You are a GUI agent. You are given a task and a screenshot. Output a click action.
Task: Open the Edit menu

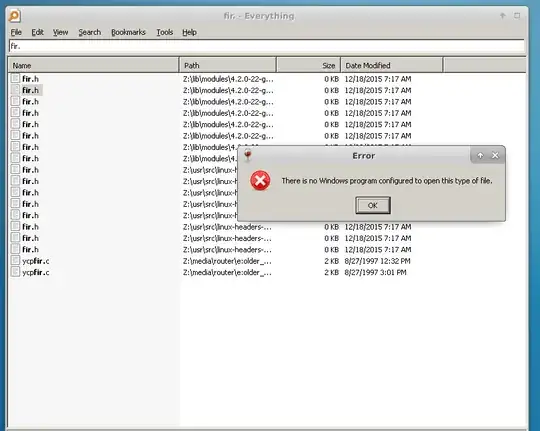pyautogui.click(x=38, y=32)
